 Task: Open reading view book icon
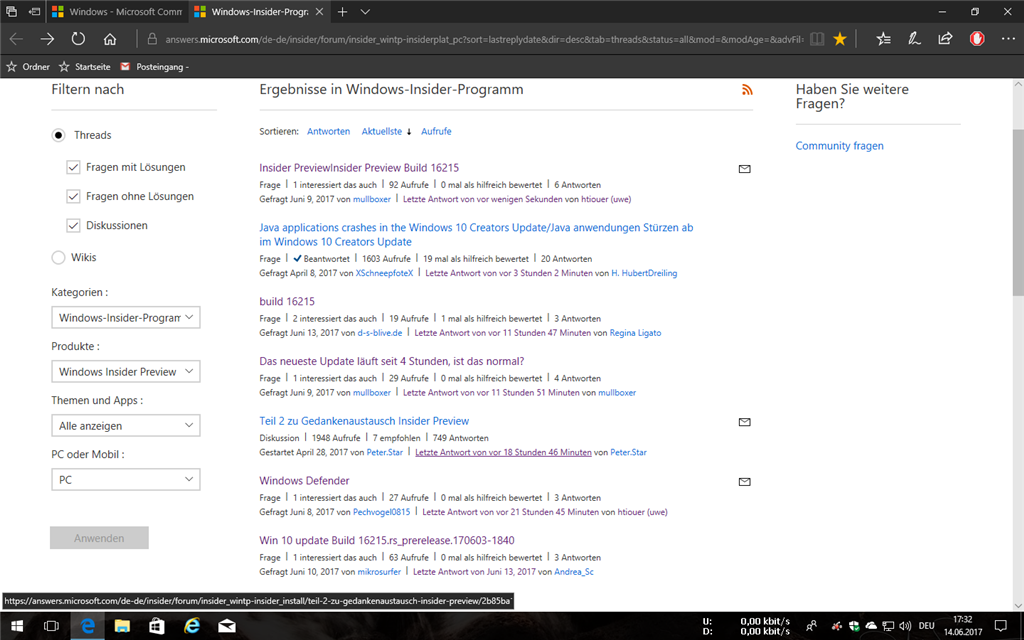pyautogui.click(x=817, y=39)
